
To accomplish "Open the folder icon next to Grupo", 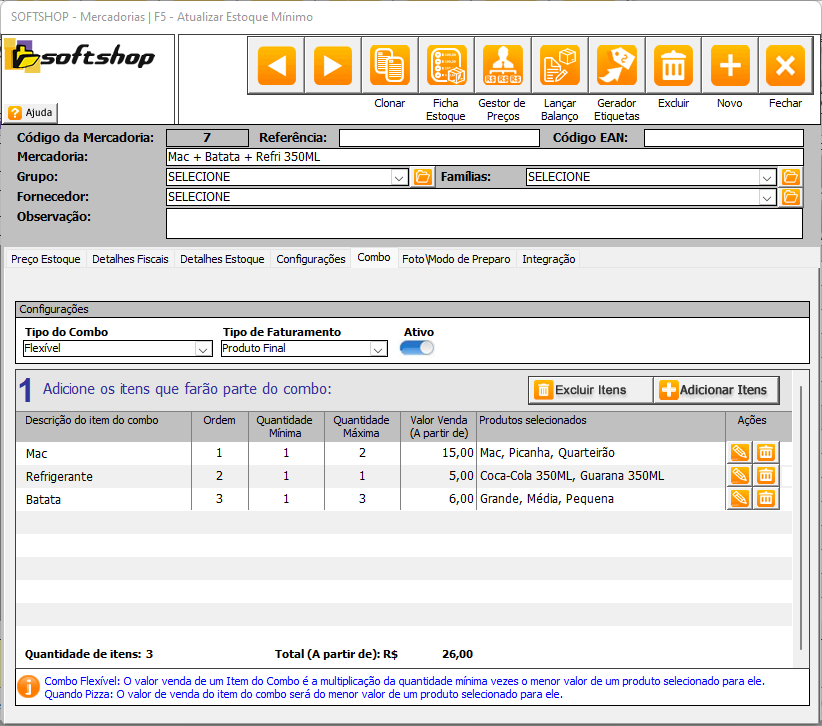I will click(423, 177).
